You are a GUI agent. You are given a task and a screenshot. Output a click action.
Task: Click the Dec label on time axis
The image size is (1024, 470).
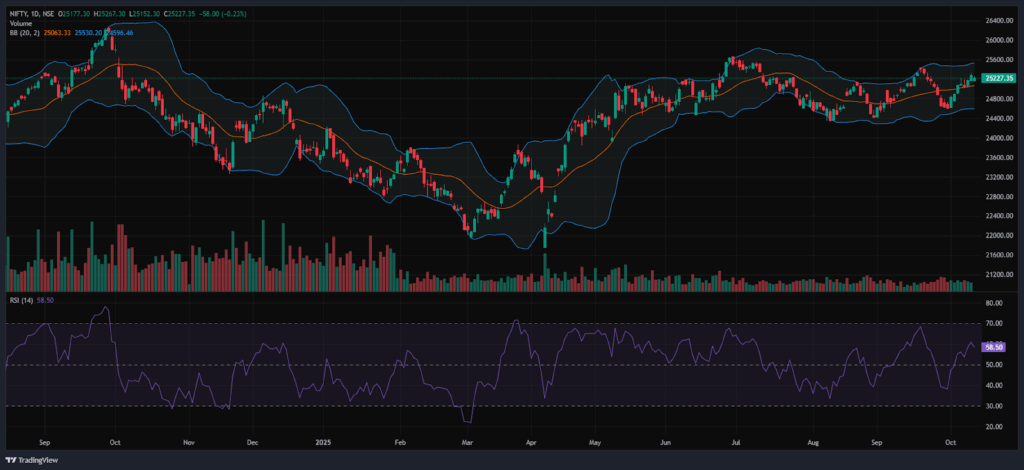click(x=252, y=440)
